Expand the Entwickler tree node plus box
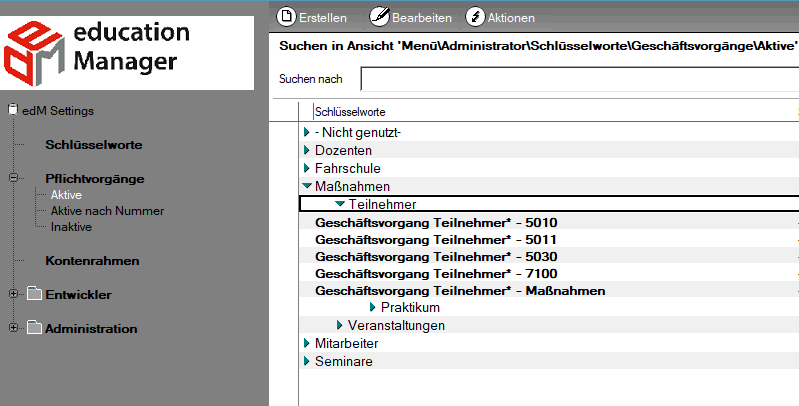 click(13, 294)
